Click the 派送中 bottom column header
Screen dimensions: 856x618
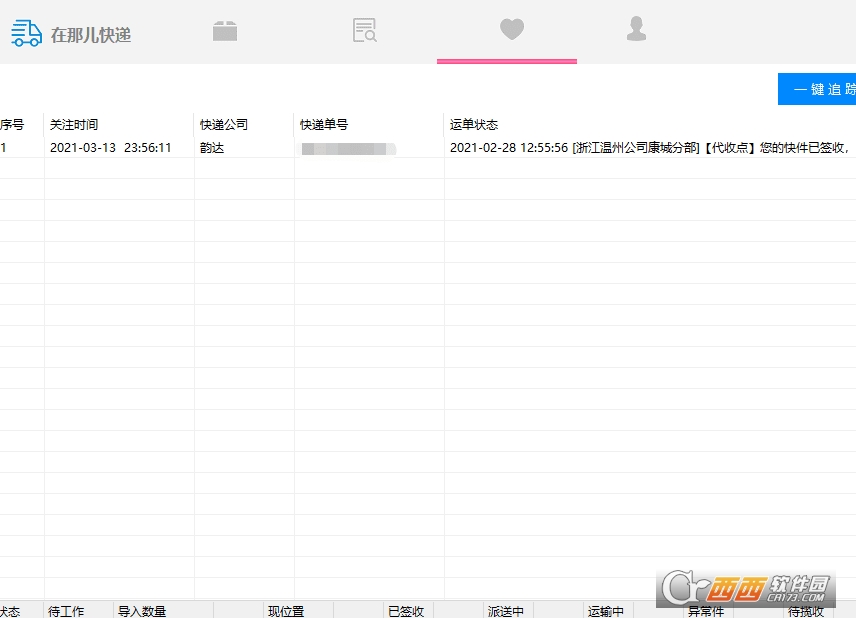506,611
